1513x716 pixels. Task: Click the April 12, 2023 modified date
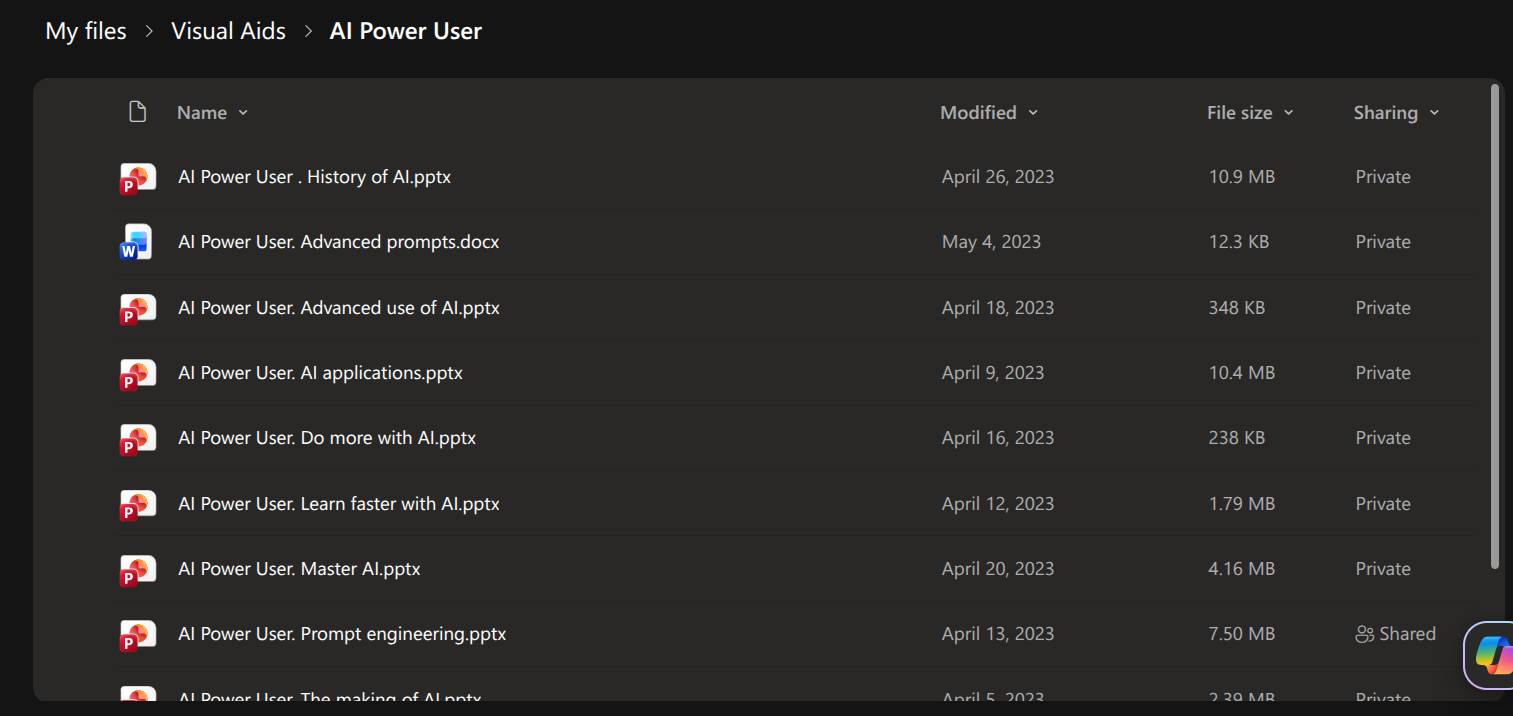click(x=998, y=504)
